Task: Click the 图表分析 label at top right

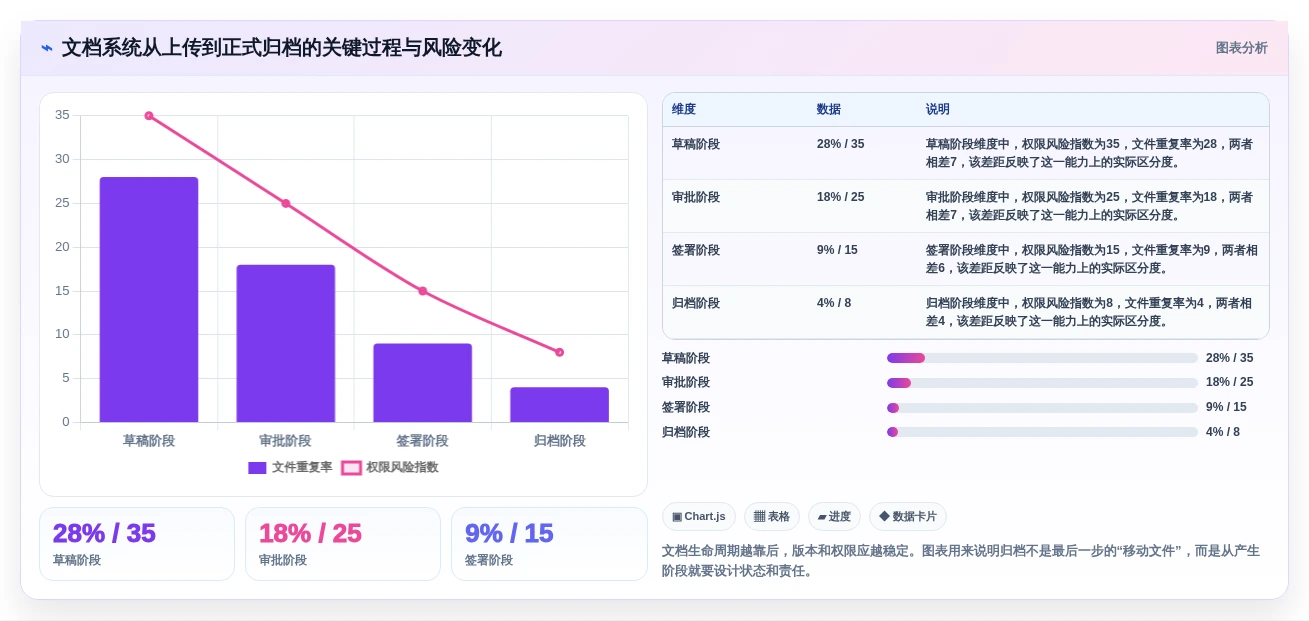Action: click(1241, 48)
